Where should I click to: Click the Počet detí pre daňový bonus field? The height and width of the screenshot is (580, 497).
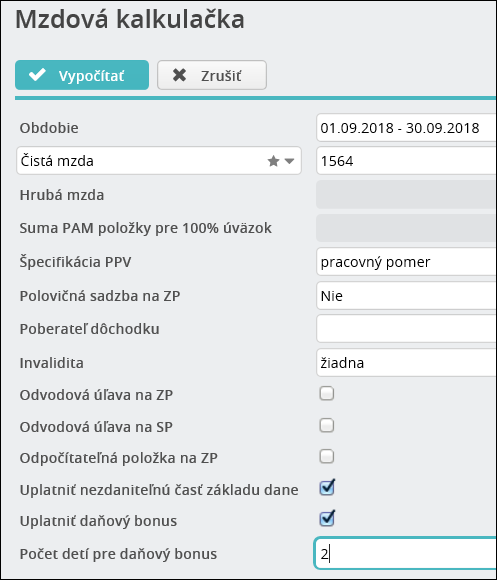406,554
